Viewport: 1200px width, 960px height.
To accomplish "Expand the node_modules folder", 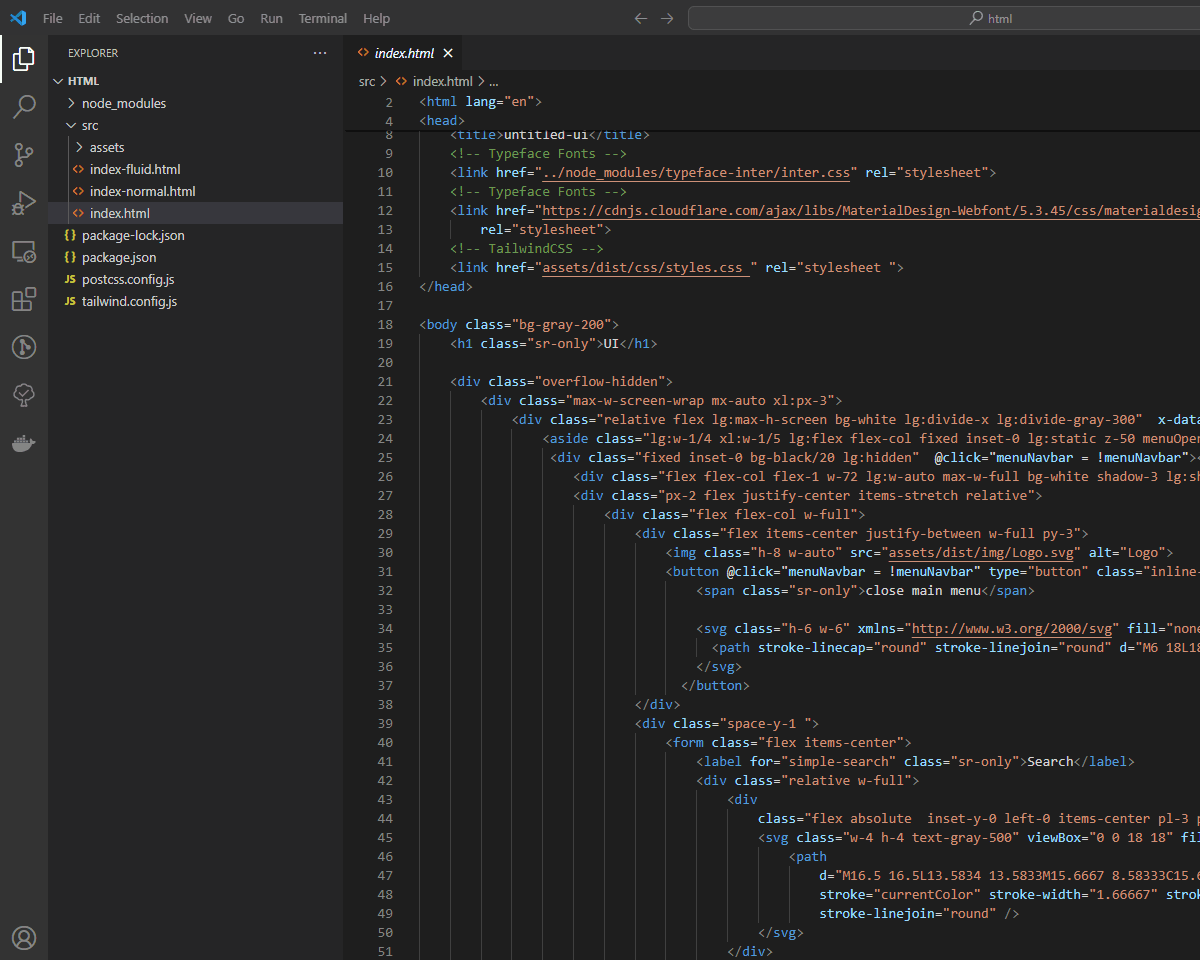I will pyautogui.click(x=123, y=103).
